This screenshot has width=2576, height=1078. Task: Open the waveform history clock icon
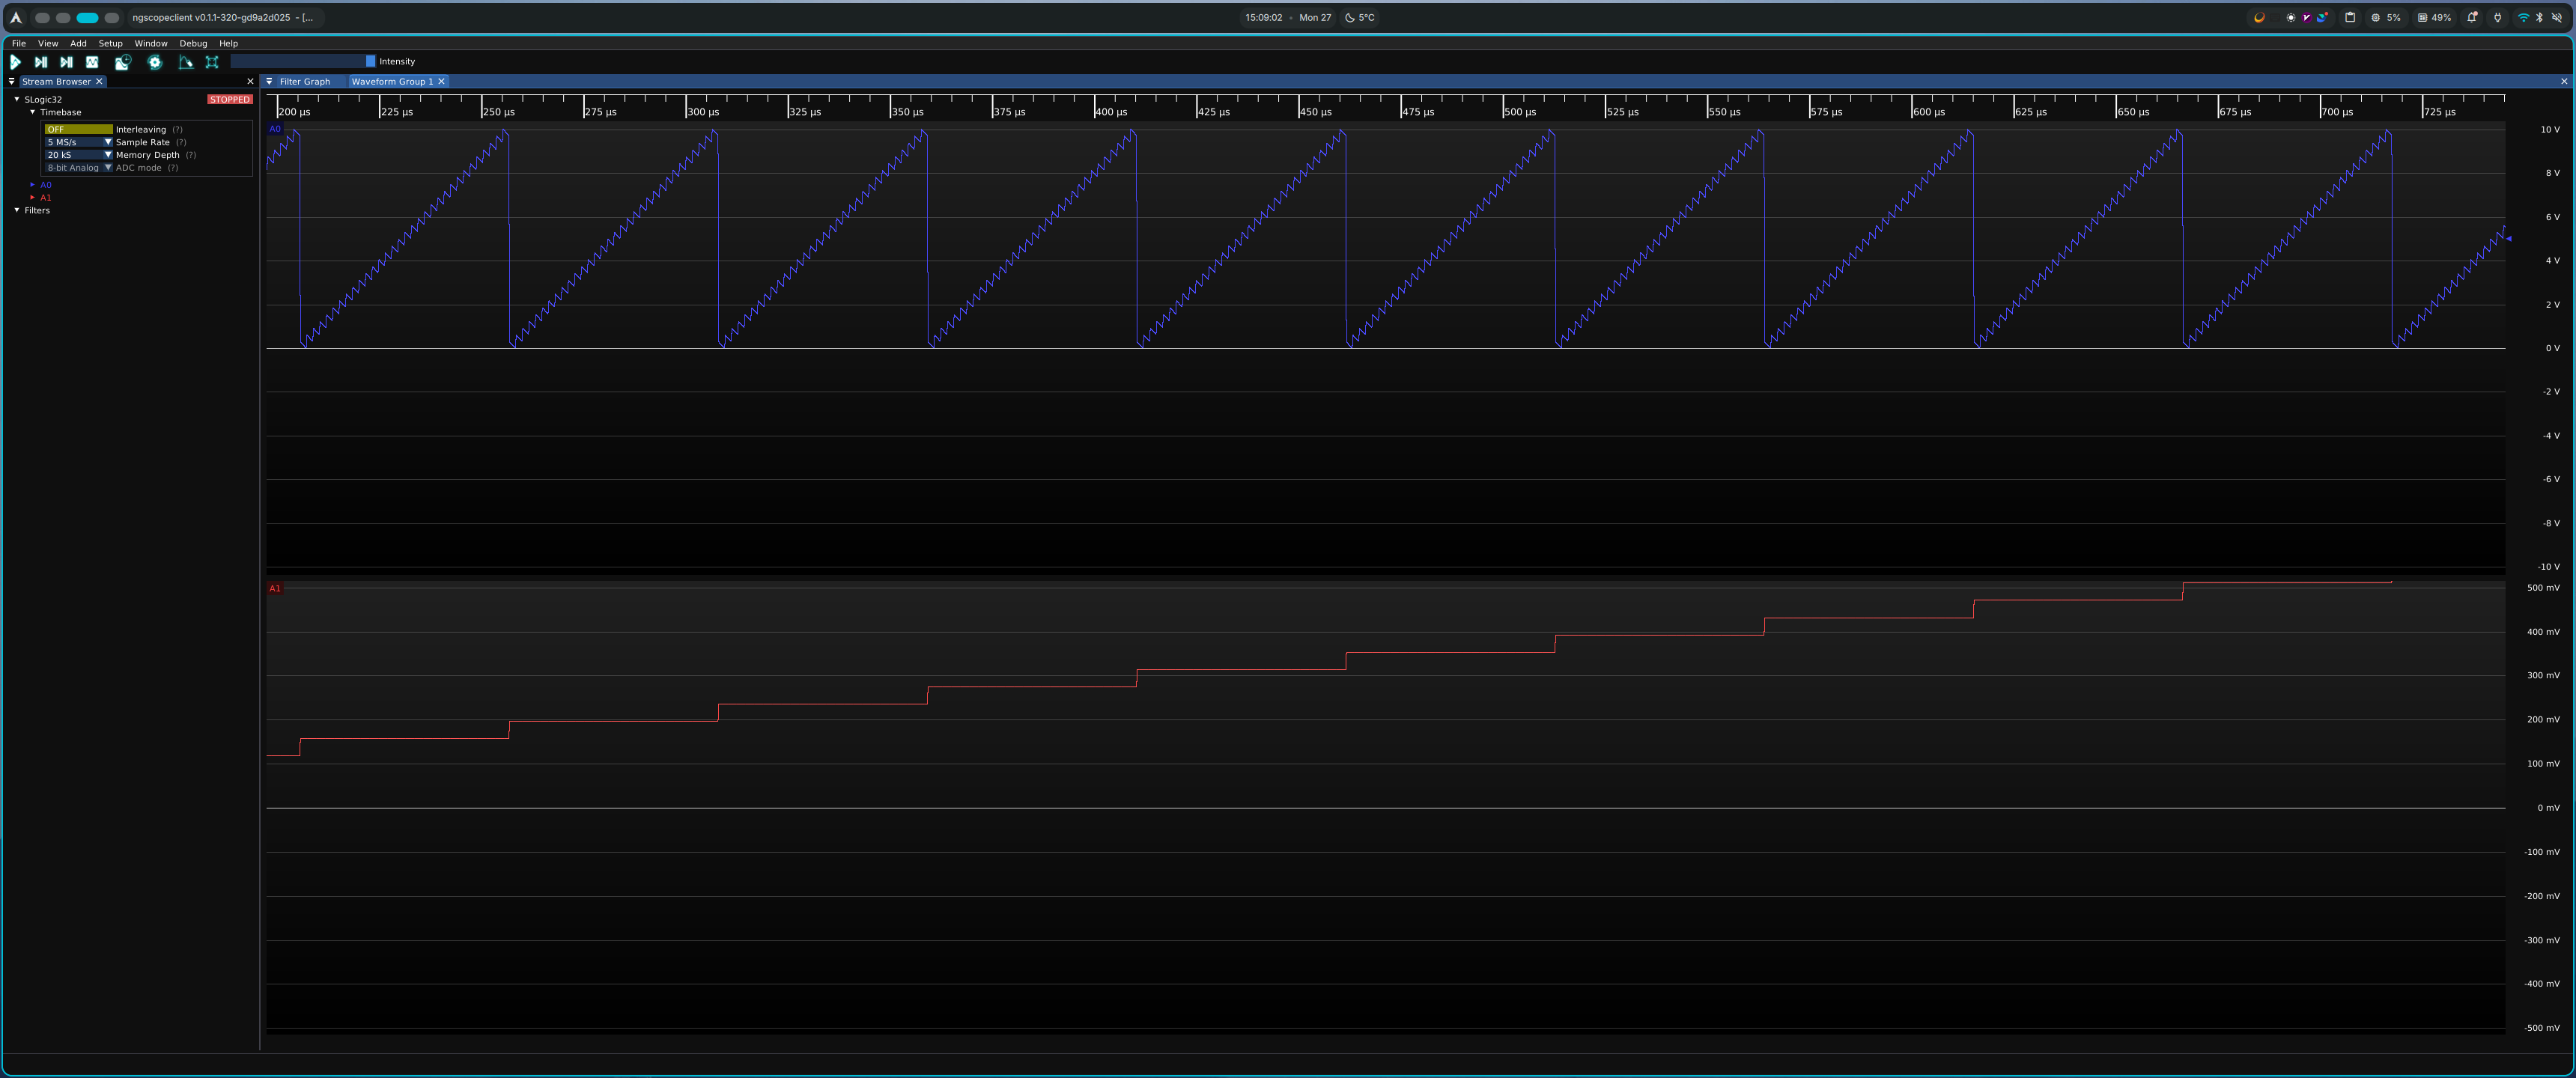click(x=122, y=62)
